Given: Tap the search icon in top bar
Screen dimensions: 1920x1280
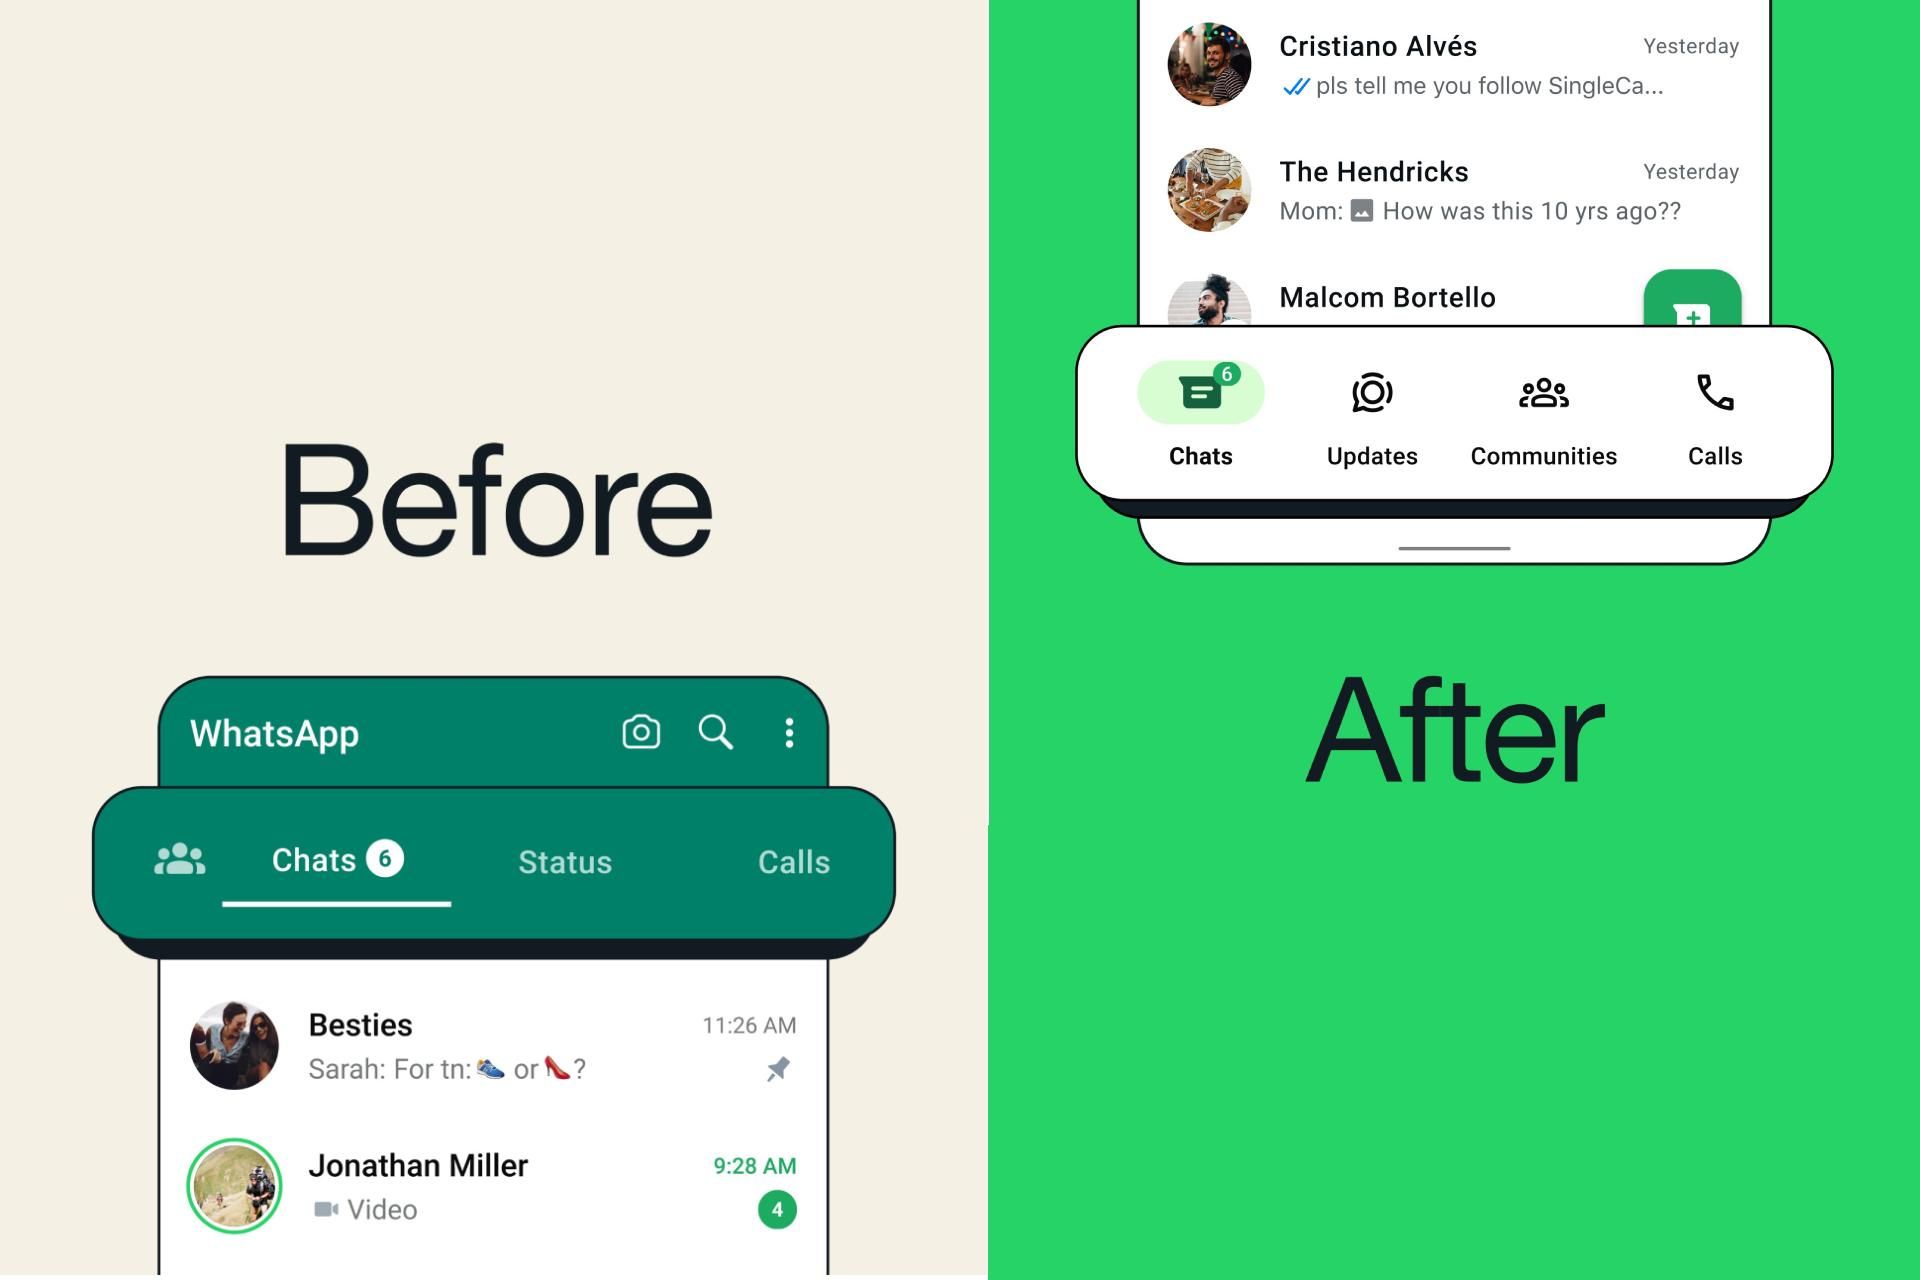Looking at the screenshot, I should click(717, 731).
